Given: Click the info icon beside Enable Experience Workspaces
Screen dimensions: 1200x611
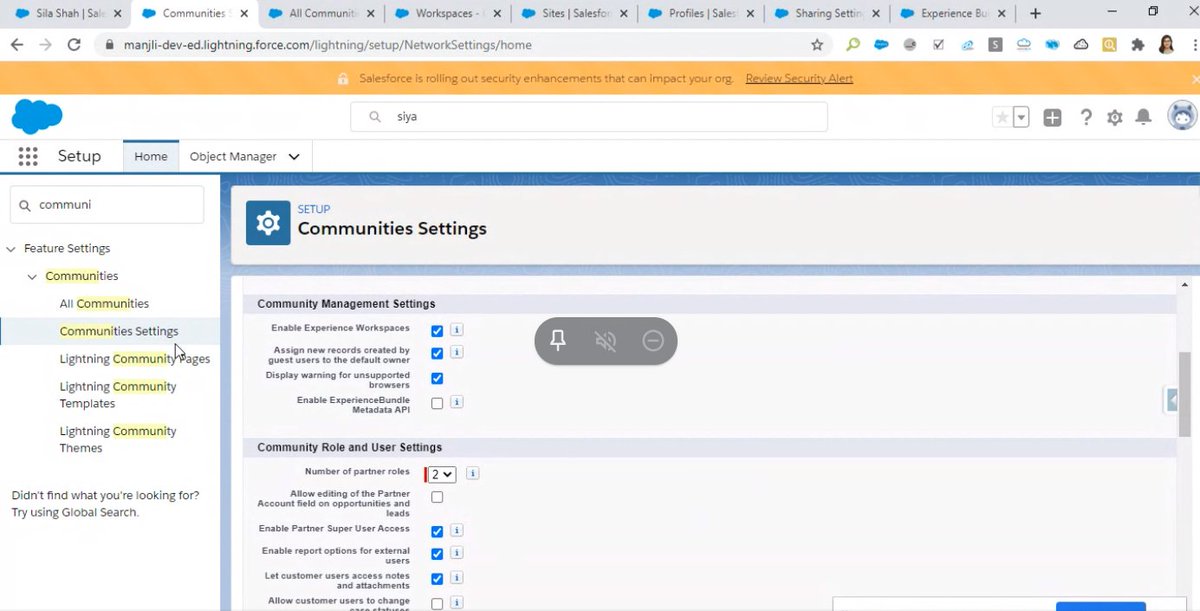Looking at the screenshot, I should (x=457, y=329).
